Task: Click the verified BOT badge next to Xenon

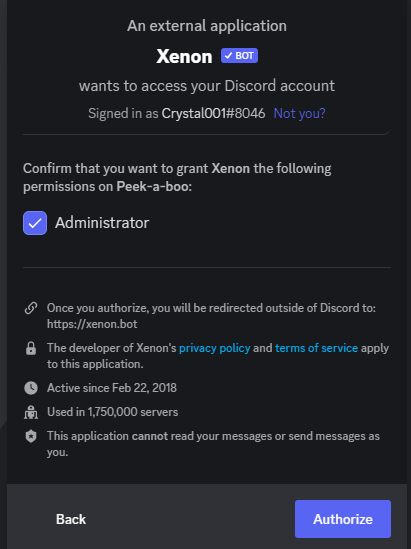Action: coord(239,56)
